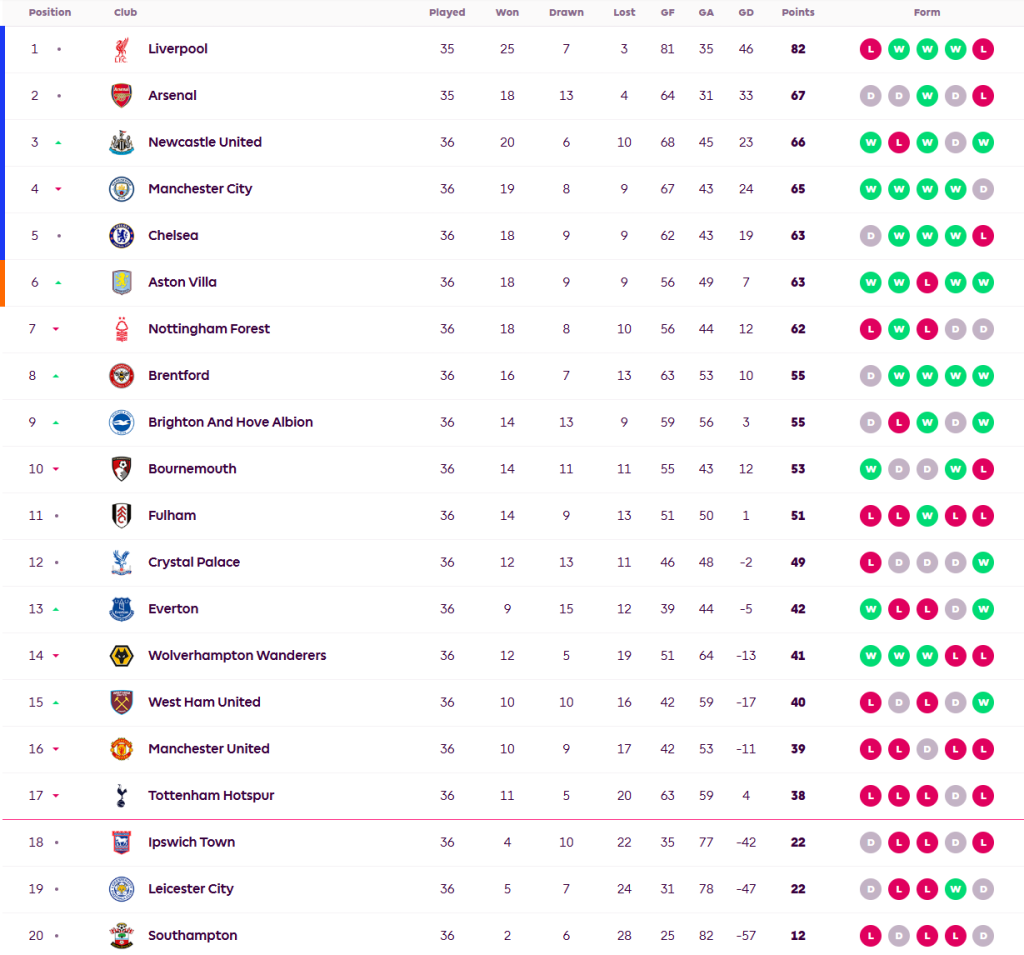Open the Nottingham Forest club page

[x=208, y=329]
